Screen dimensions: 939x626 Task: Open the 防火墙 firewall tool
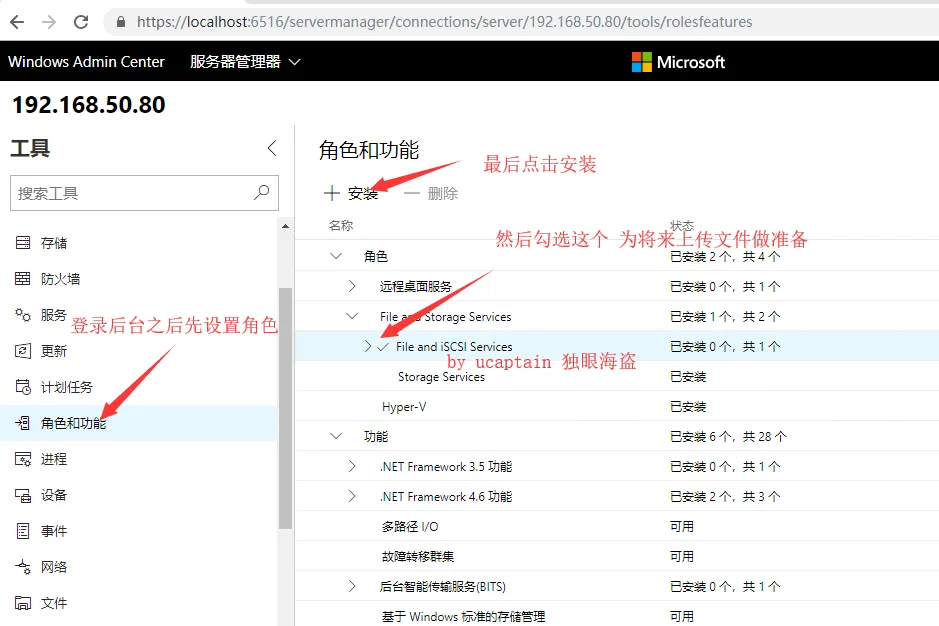139,279
